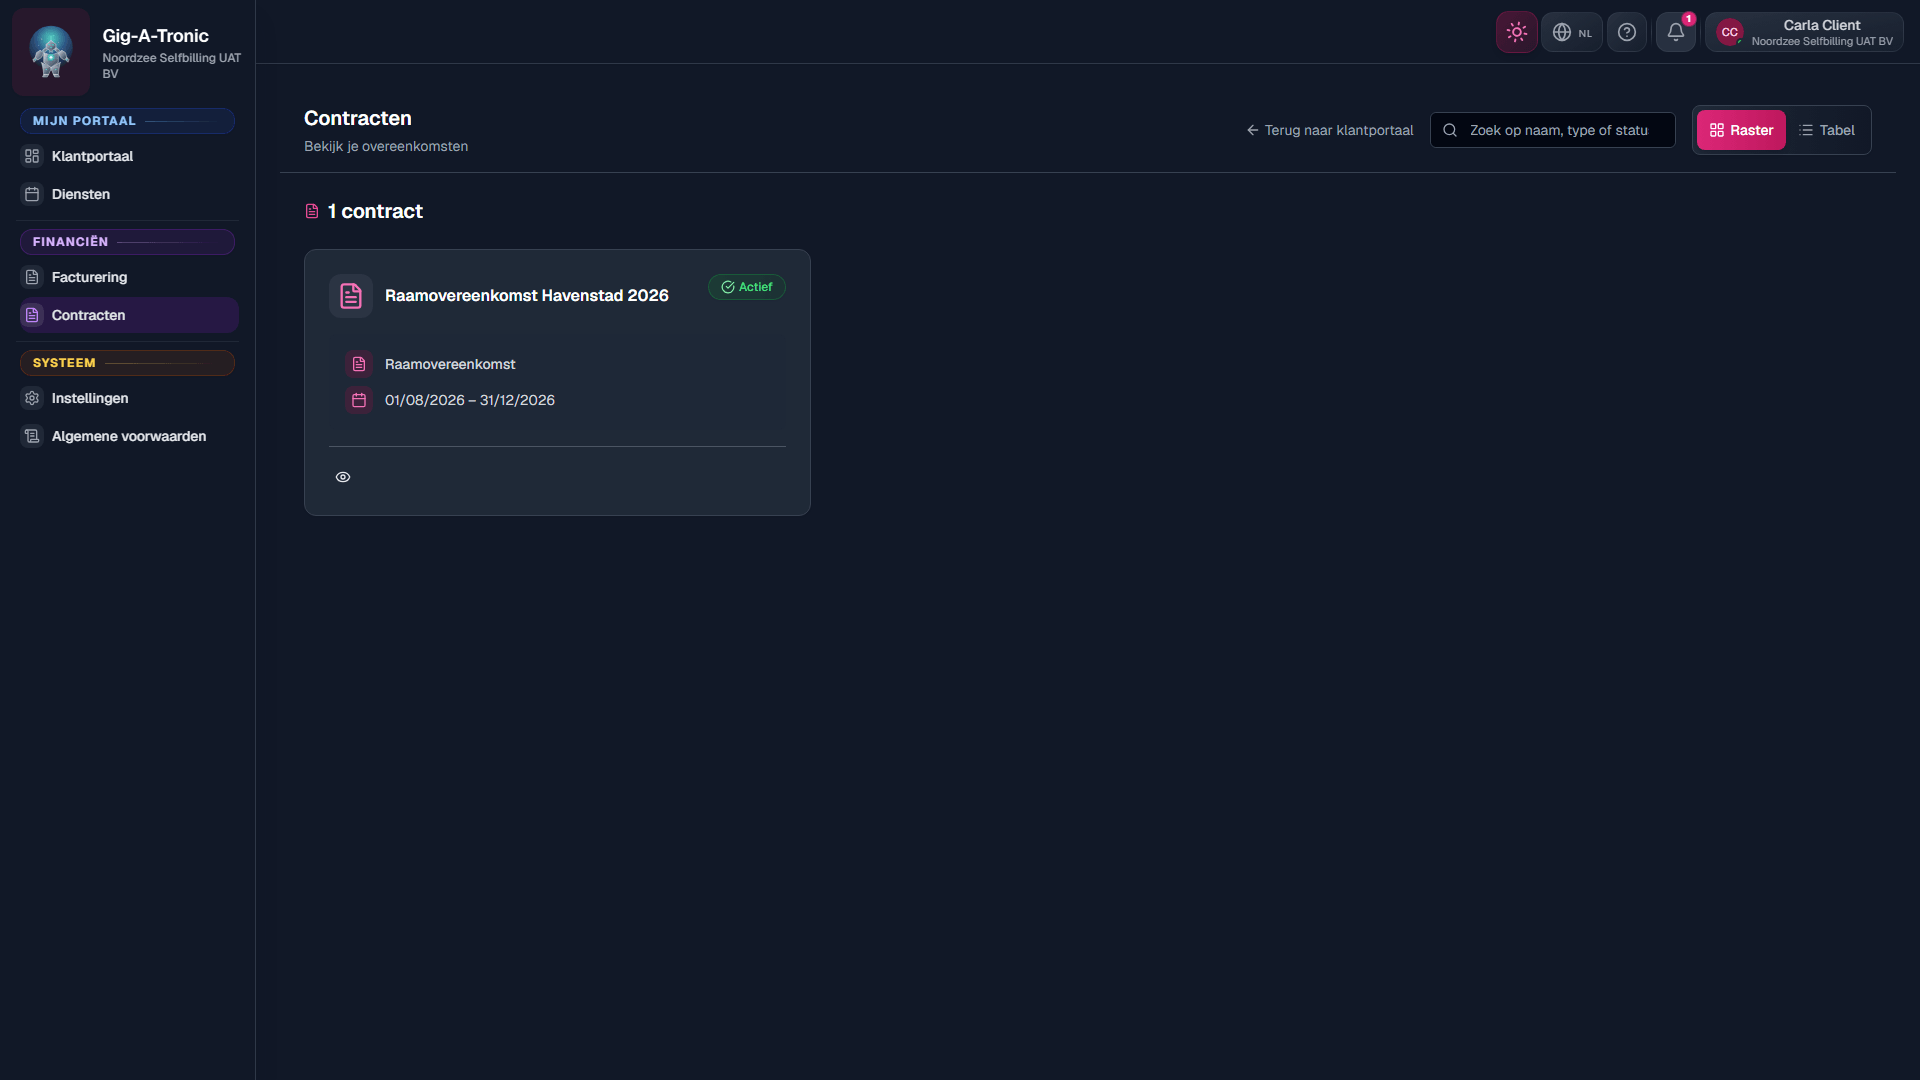View contract details via the eye icon
1920x1080 pixels.
(343, 477)
